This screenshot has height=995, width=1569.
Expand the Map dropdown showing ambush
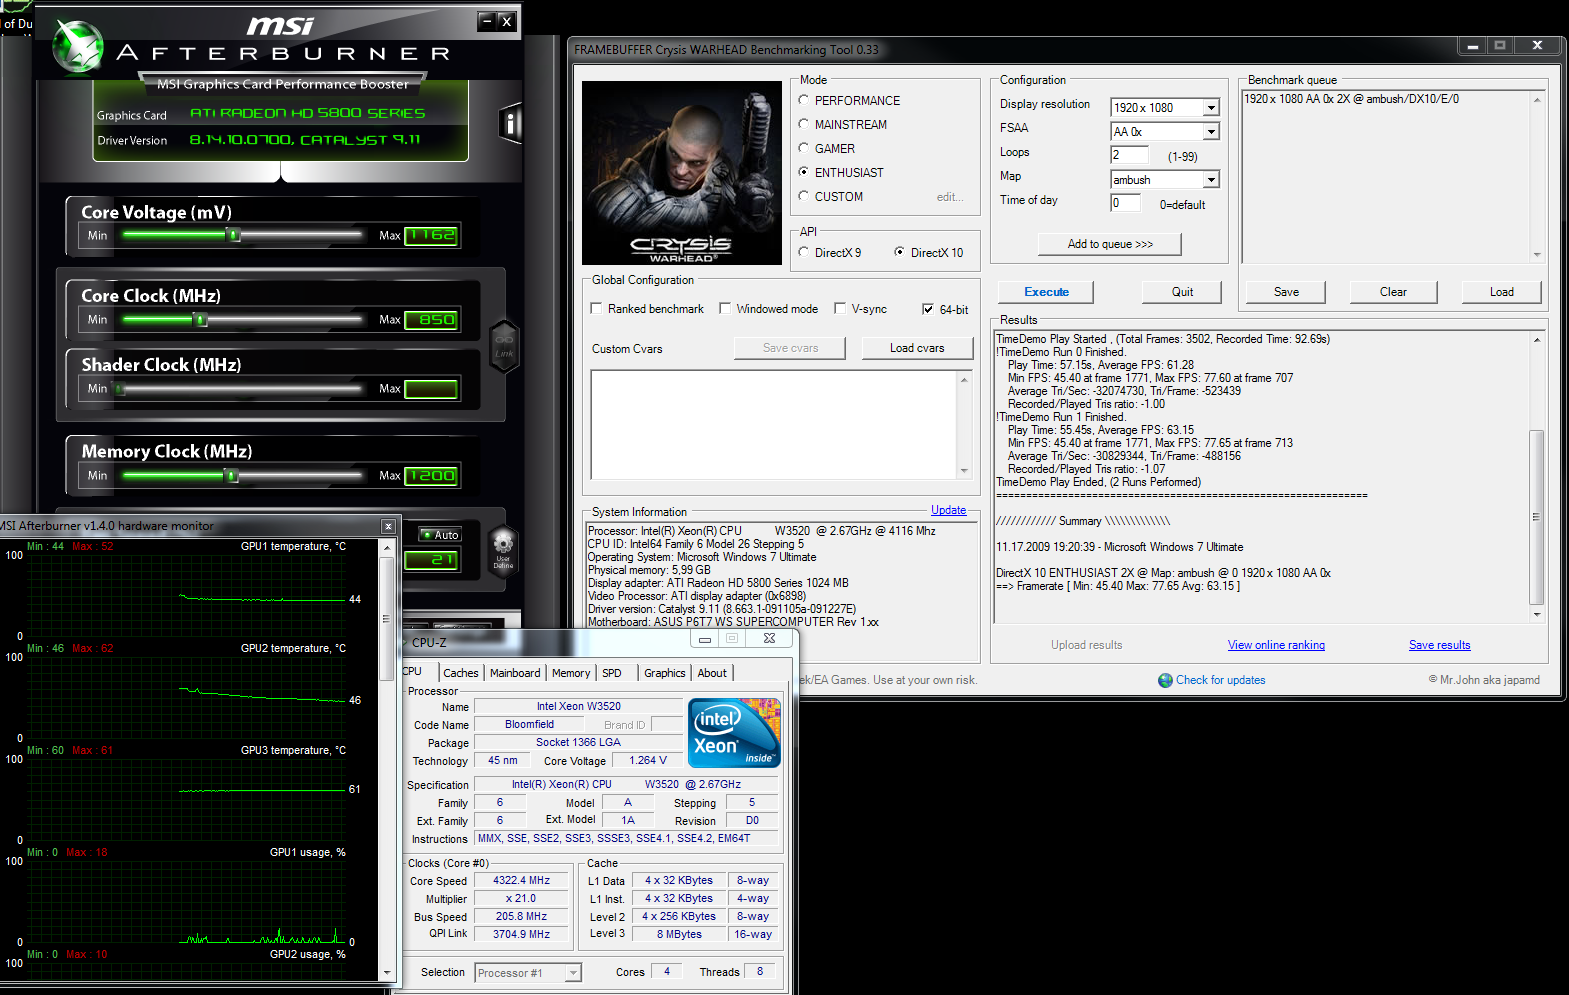(x=1211, y=179)
